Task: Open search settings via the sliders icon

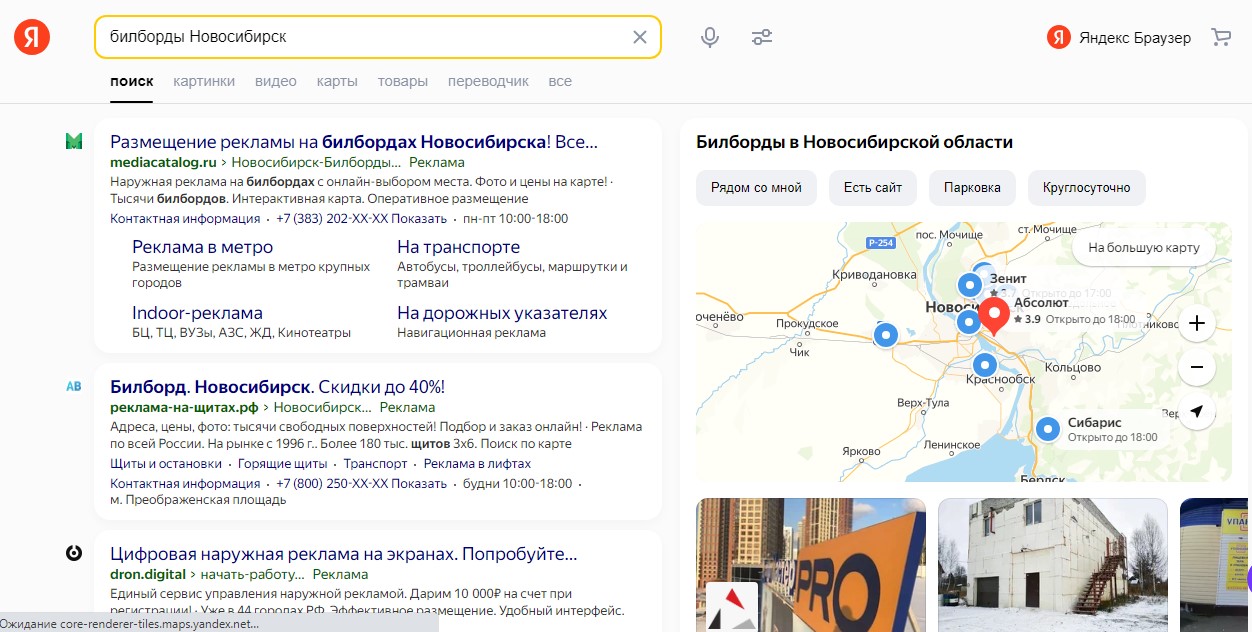Action: 762,36
